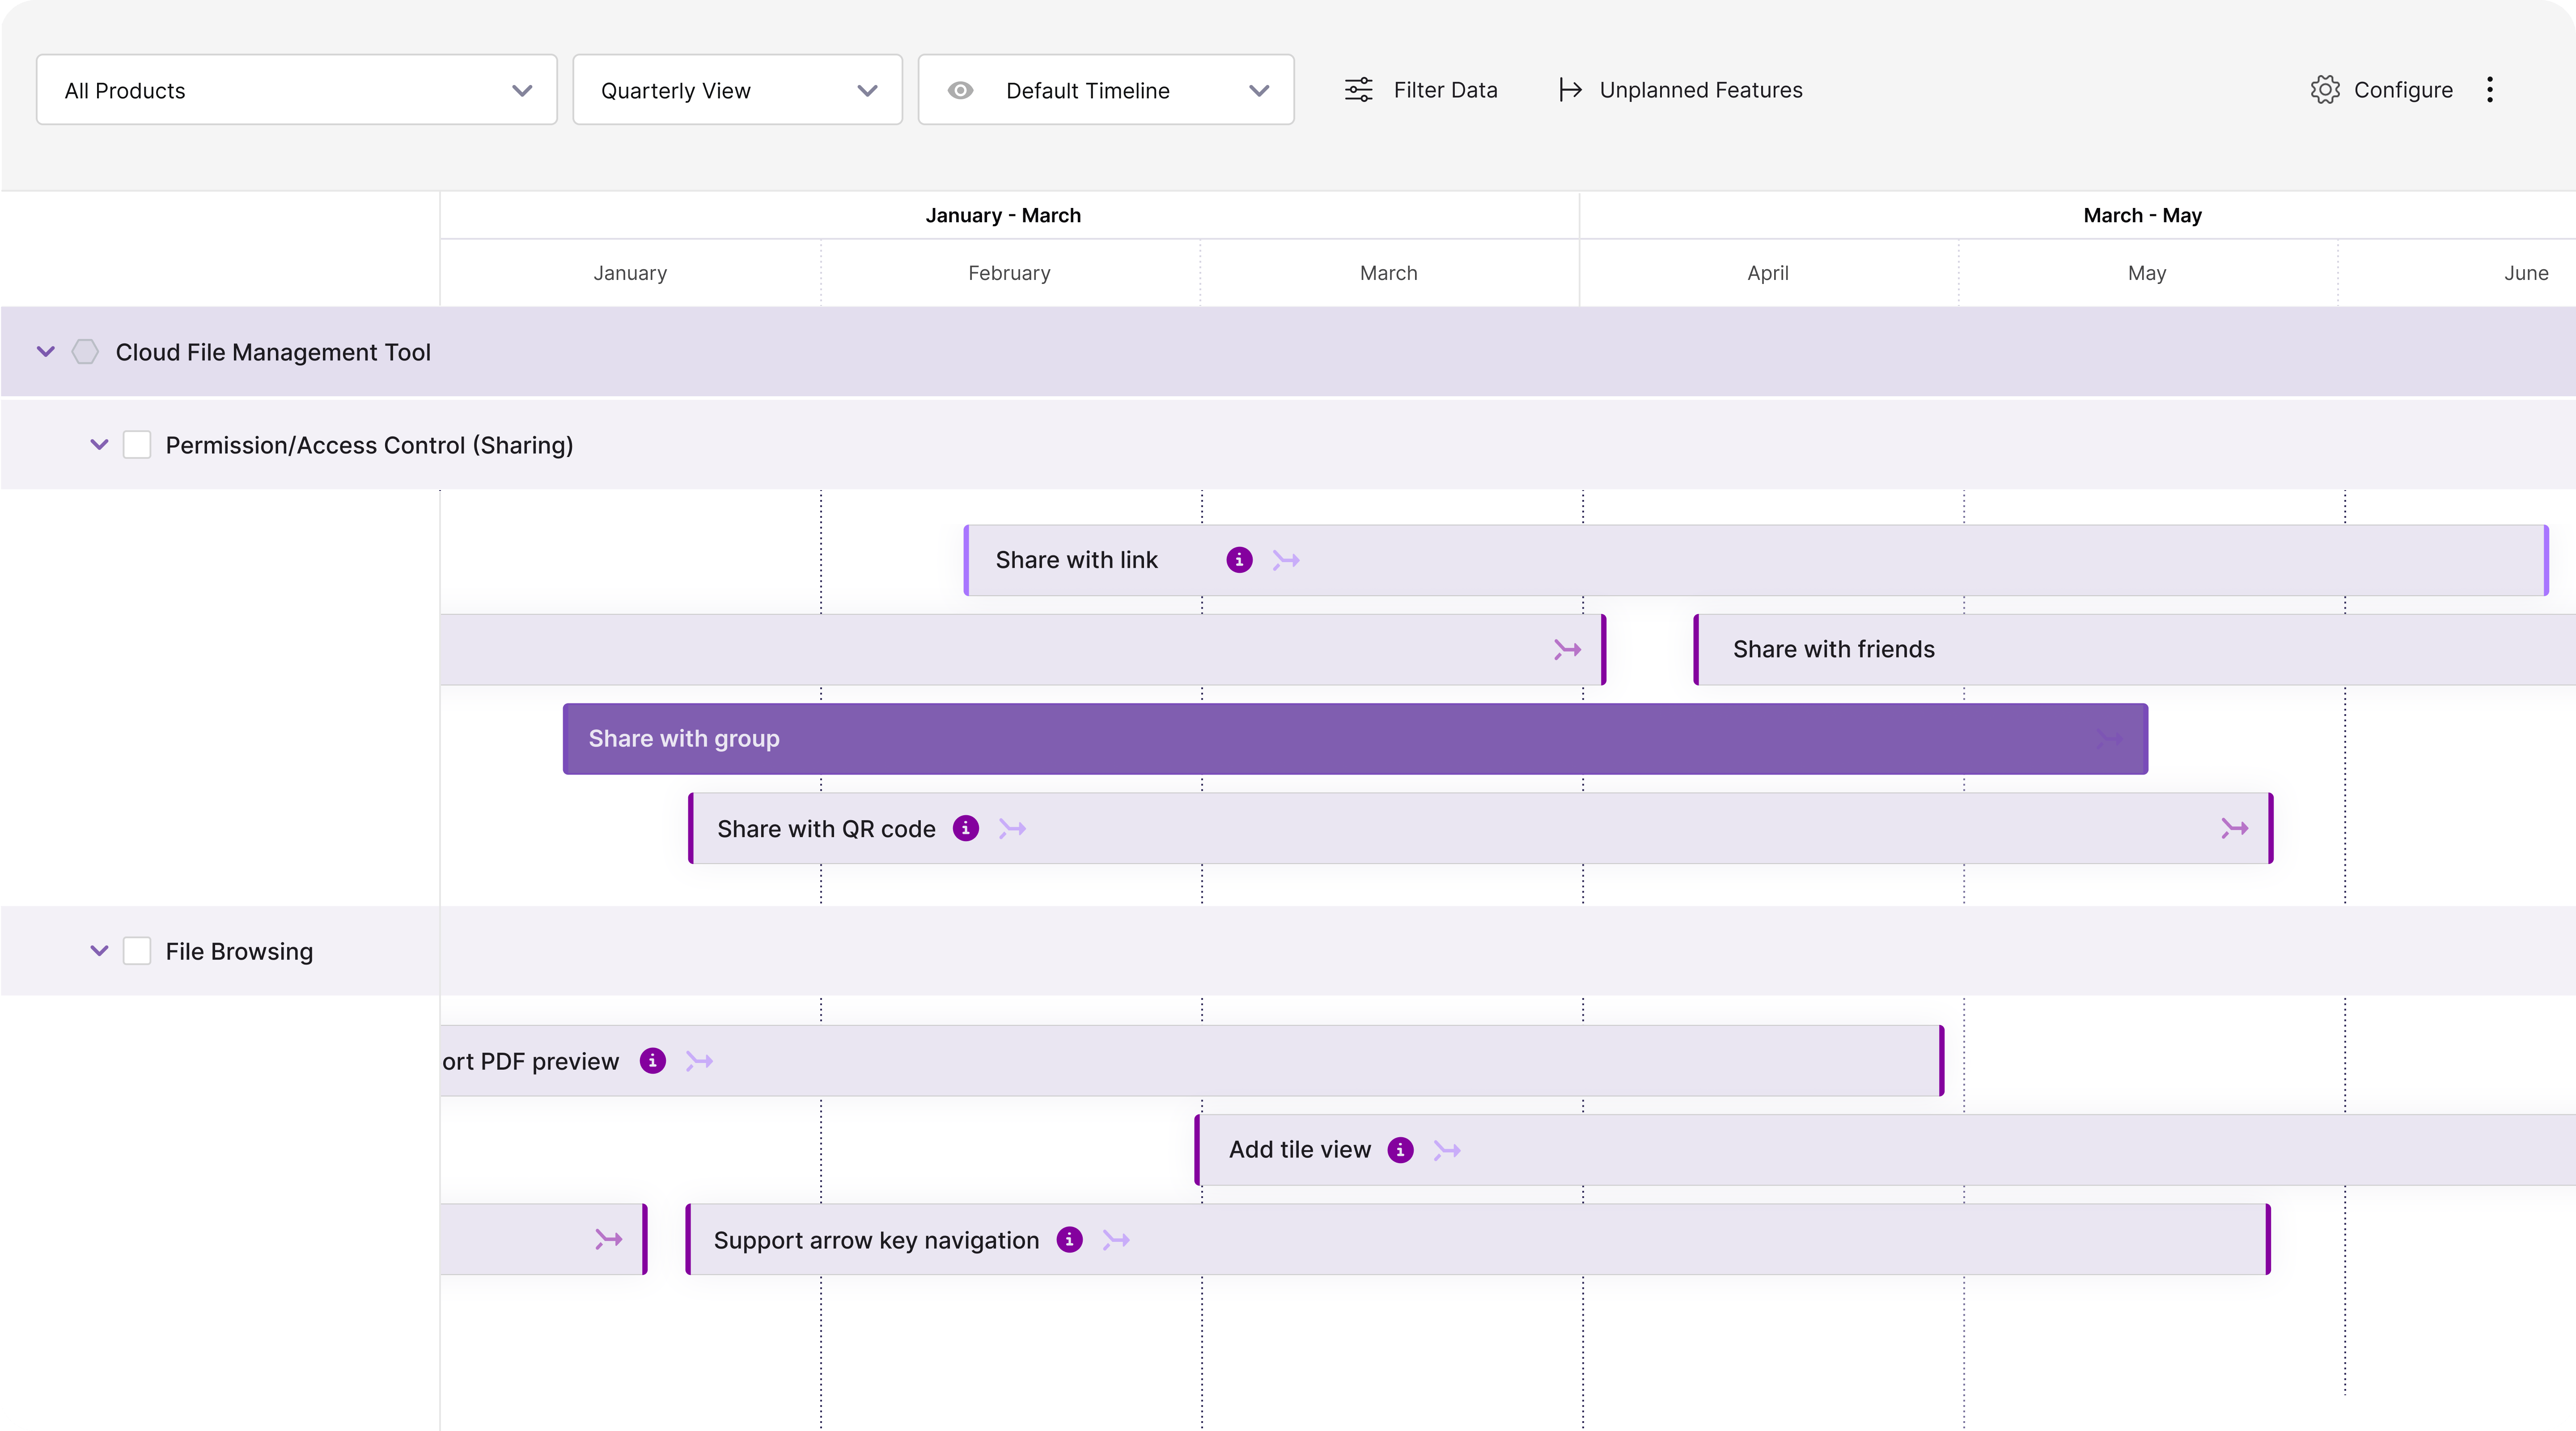Click the info icon on PDF preview bar
Viewport: 2576px width, 1431px height.
(653, 1061)
